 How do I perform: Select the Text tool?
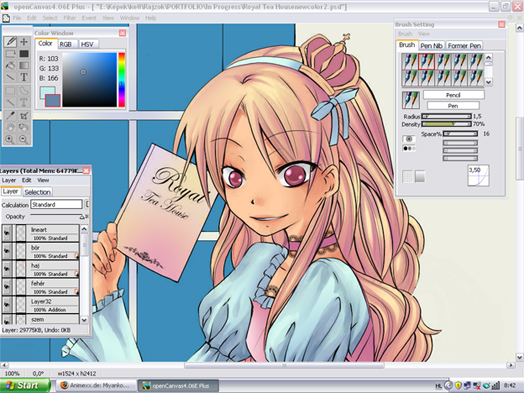click(x=24, y=77)
